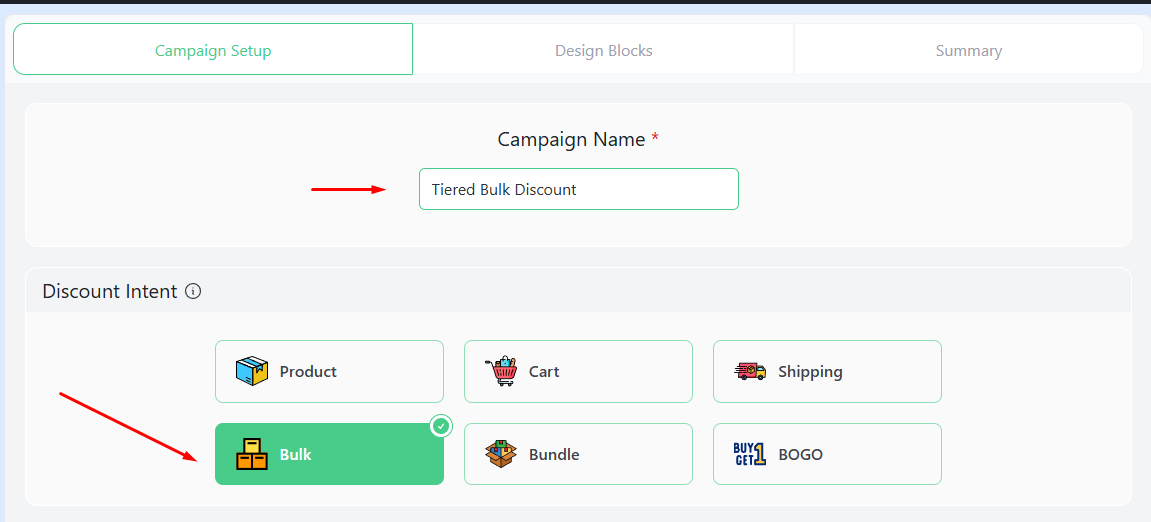Click the Campaign Name text field
The width and height of the screenshot is (1151, 522).
(578, 189)
